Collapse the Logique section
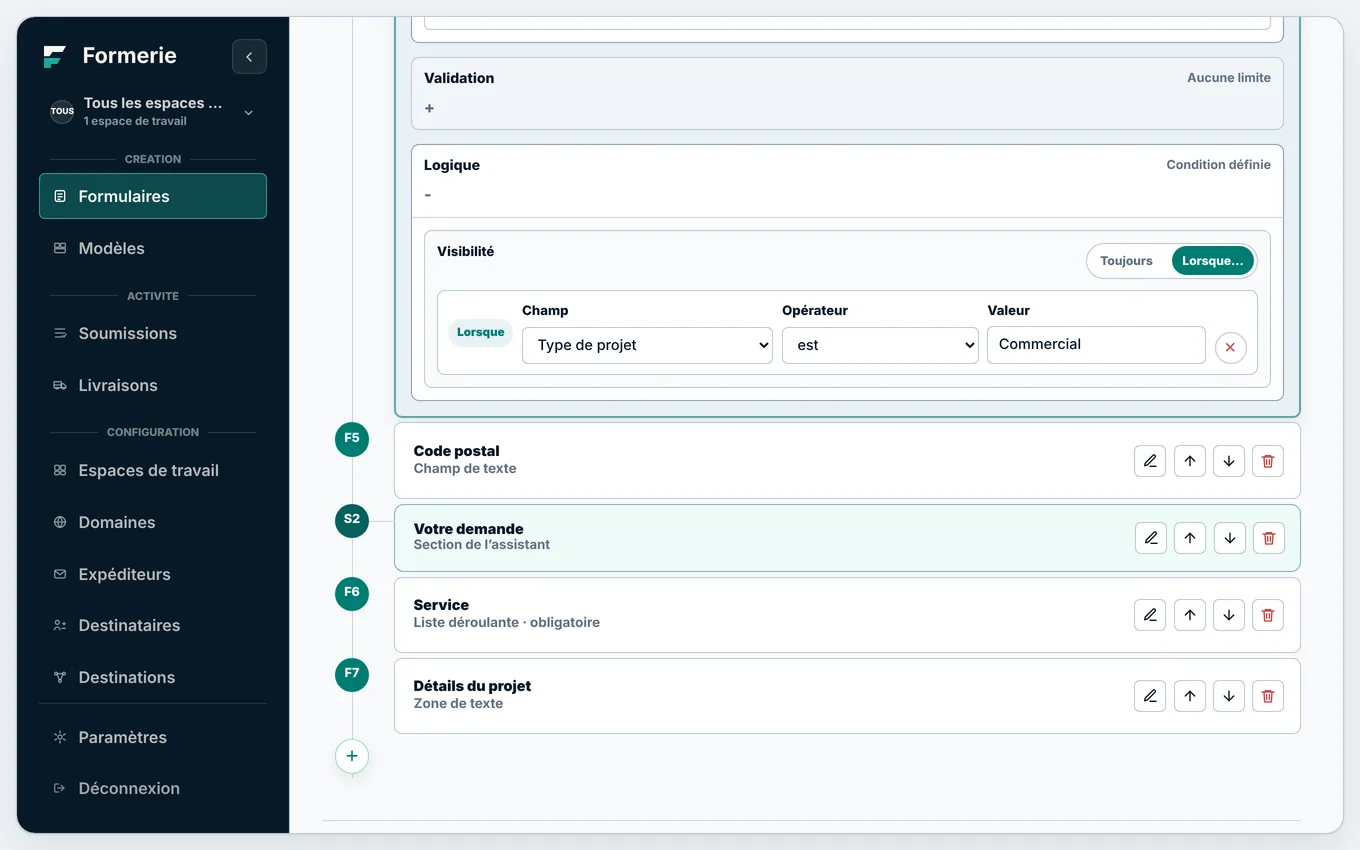Viewport: 1360px width, 850px height. tap(428, 195)
